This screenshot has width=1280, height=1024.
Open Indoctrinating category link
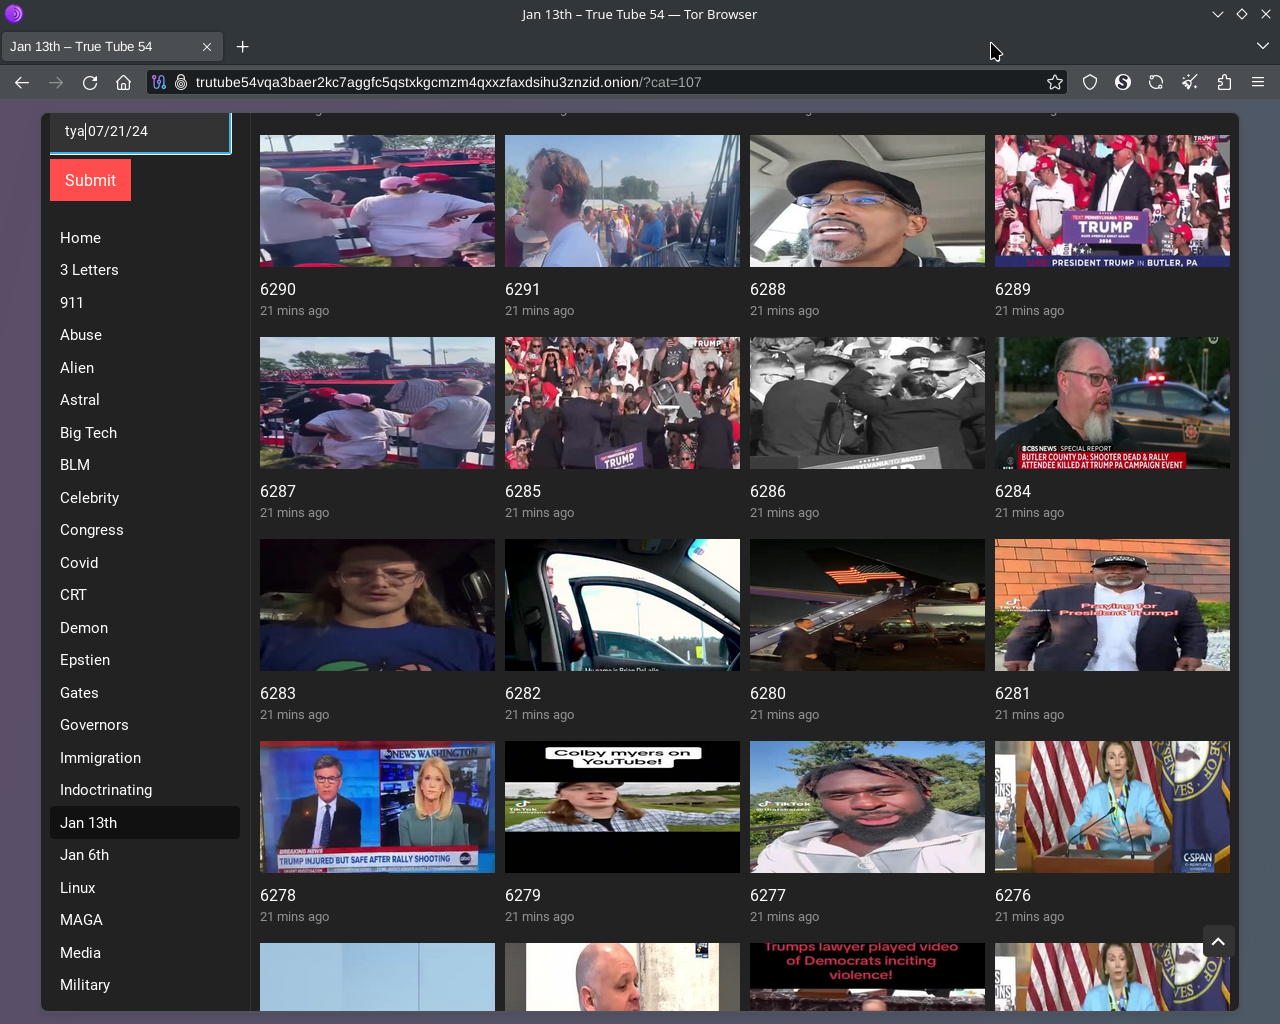106,790
